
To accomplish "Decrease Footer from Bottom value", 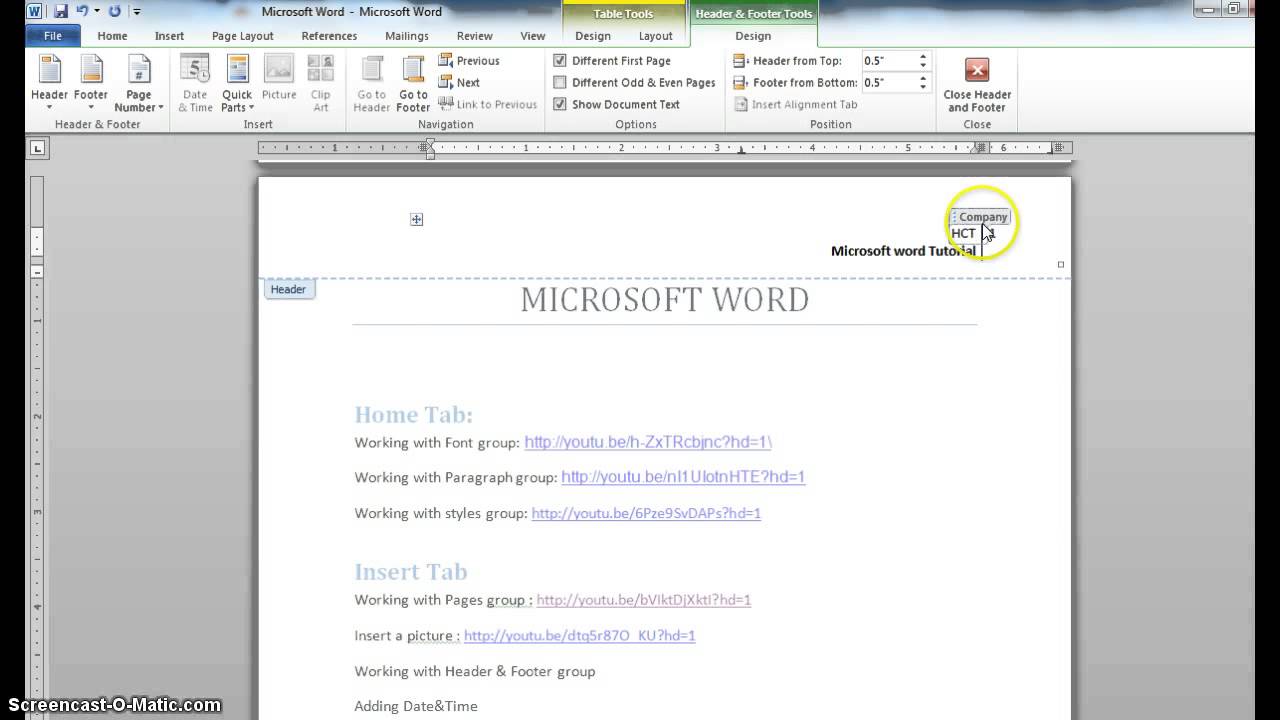I will point(923,87).
